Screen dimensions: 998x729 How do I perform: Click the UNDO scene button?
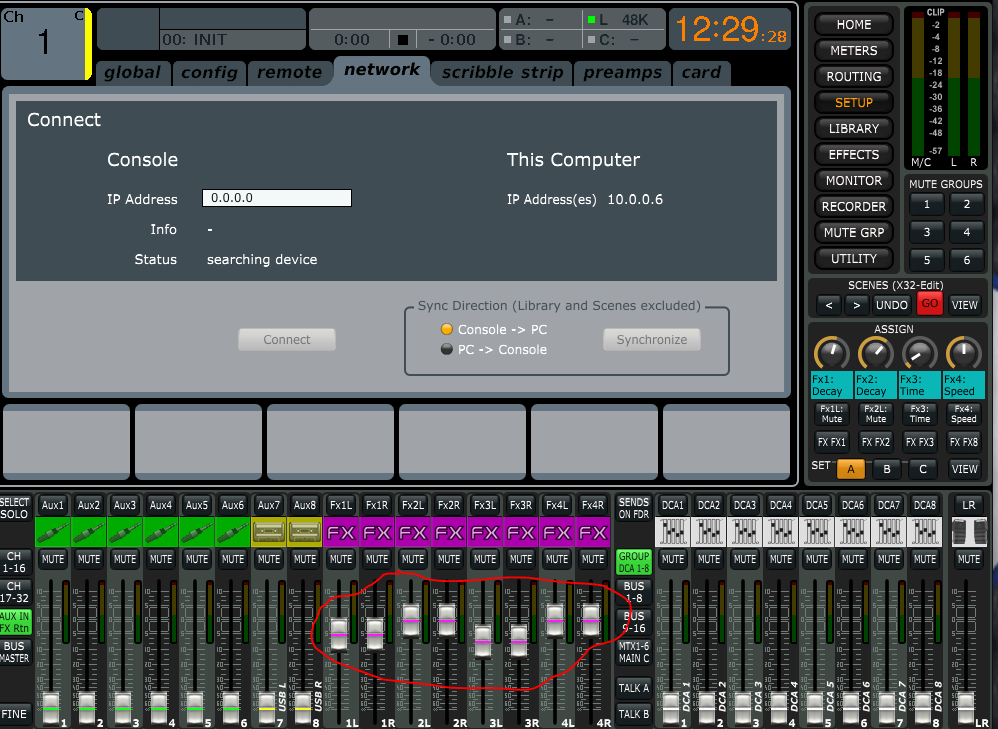coord(892,305)
